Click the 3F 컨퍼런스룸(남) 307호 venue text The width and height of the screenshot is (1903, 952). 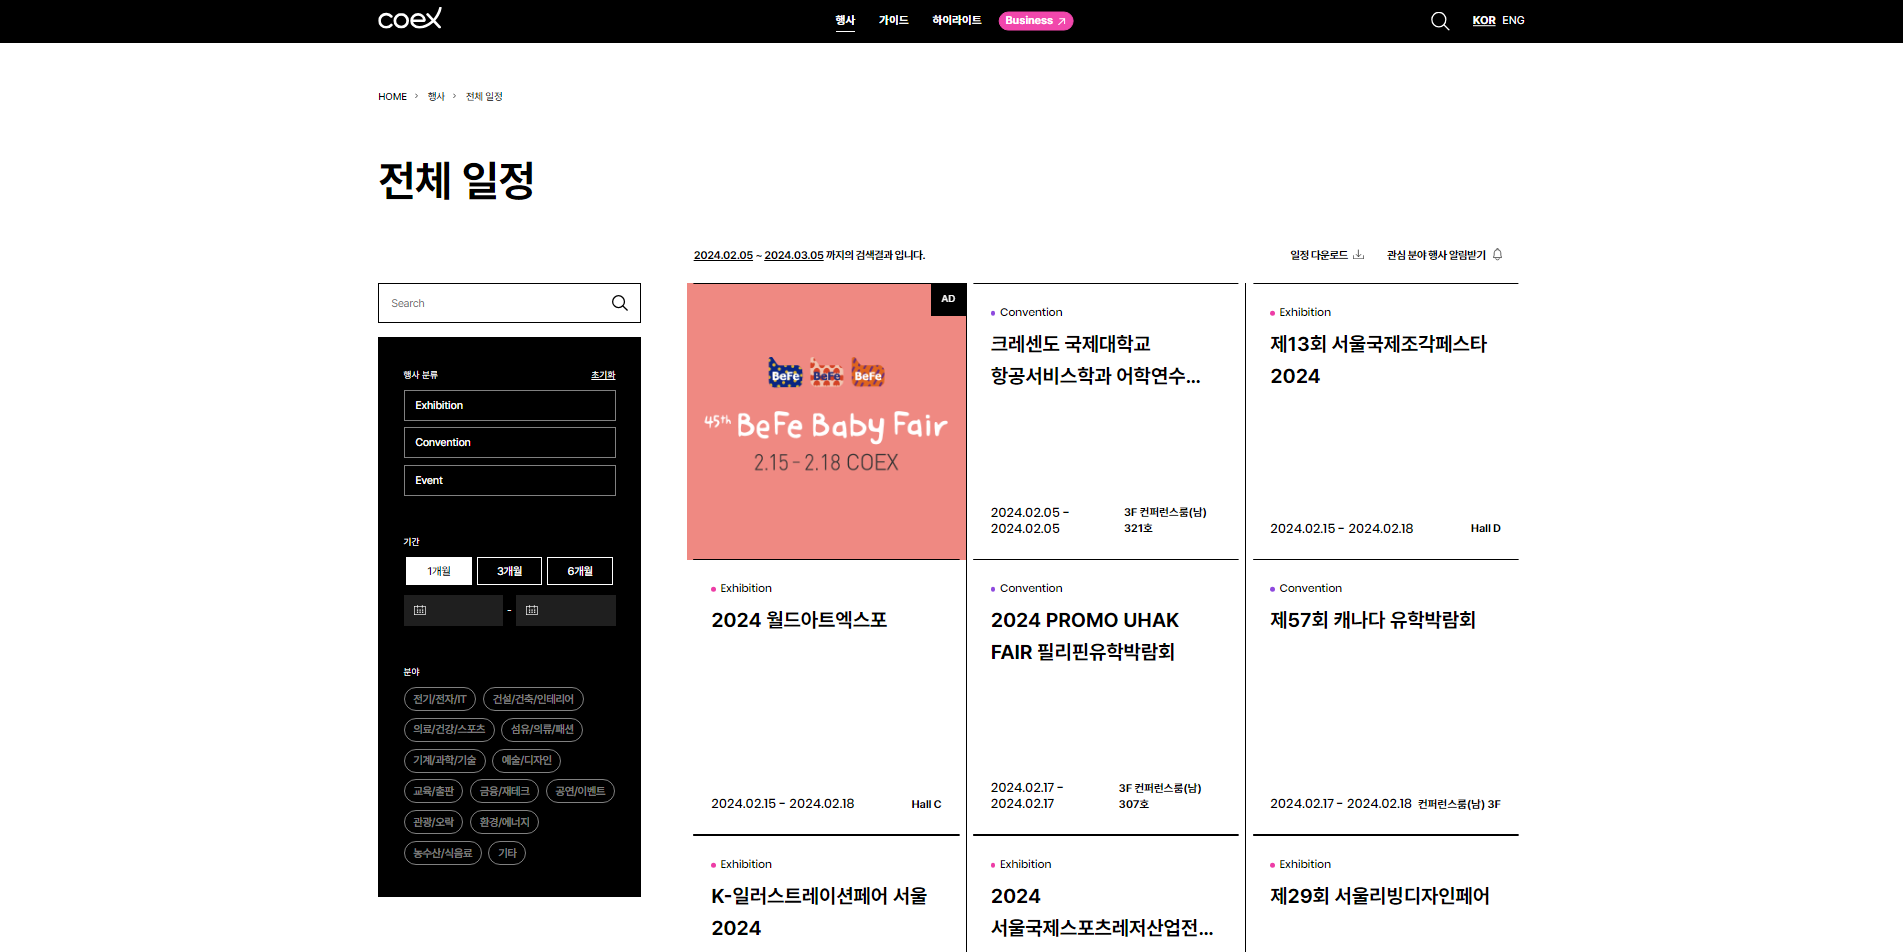(1160, 796)
